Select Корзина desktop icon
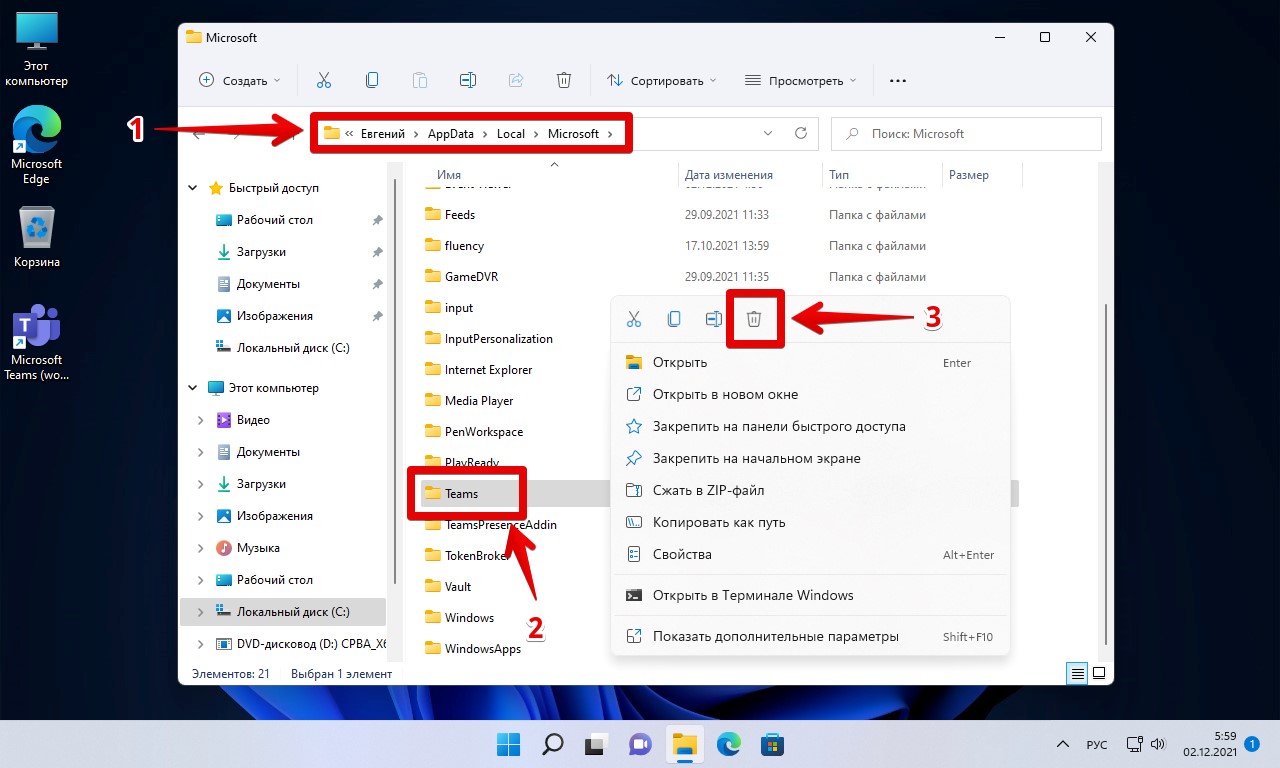The image size is (1280, 768). click(x=37, y=237)
